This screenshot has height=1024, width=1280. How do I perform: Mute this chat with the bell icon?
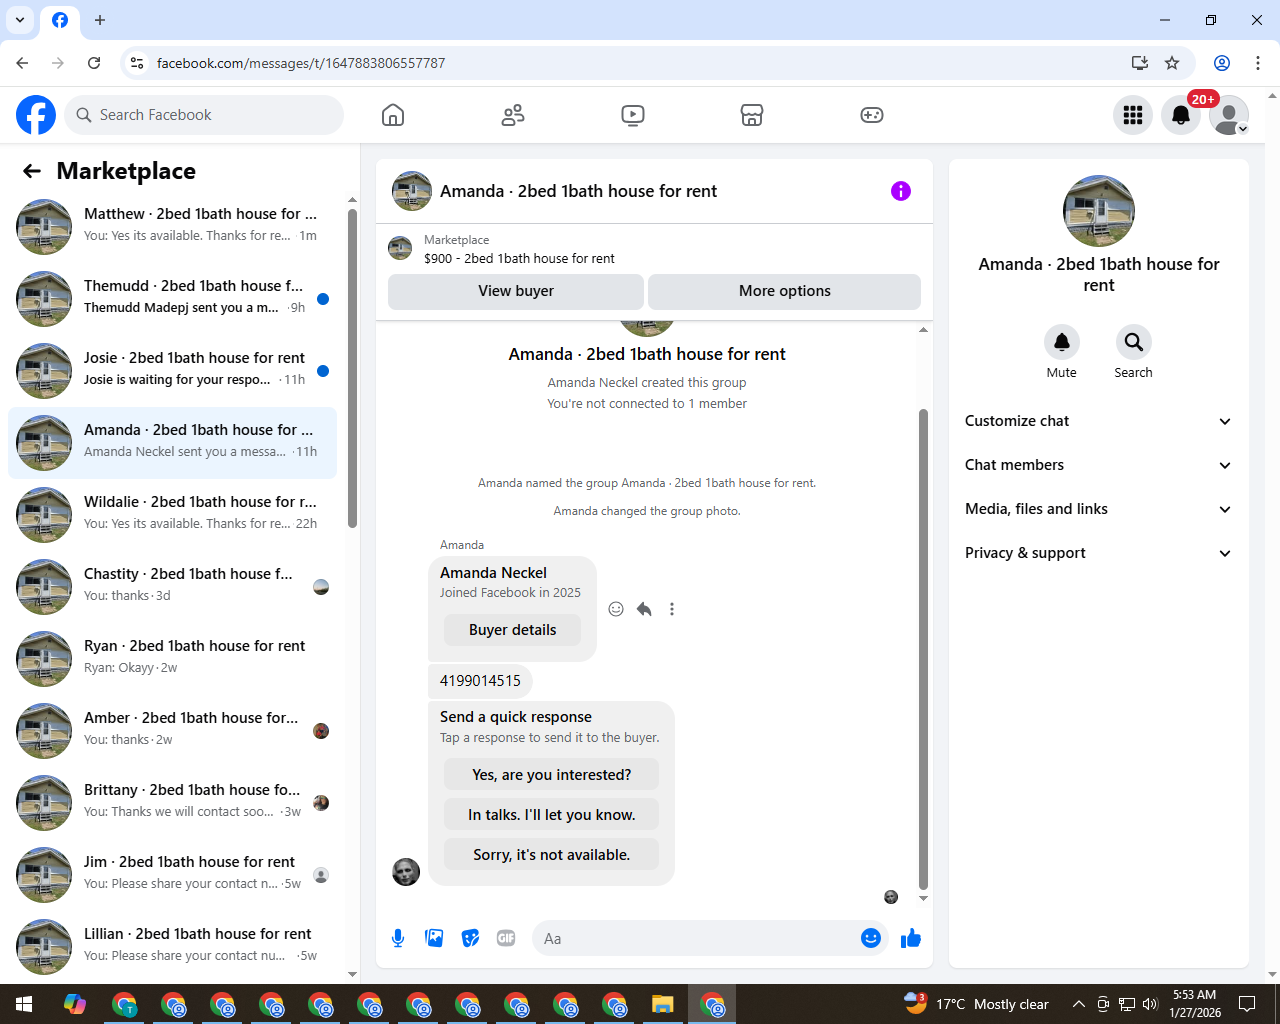click(1062, 342)
